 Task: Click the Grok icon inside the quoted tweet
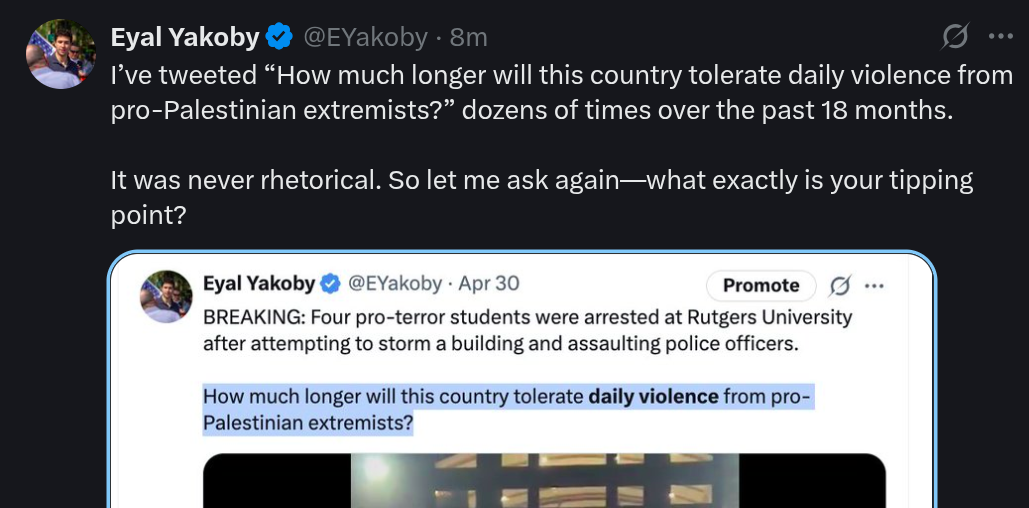840,286
